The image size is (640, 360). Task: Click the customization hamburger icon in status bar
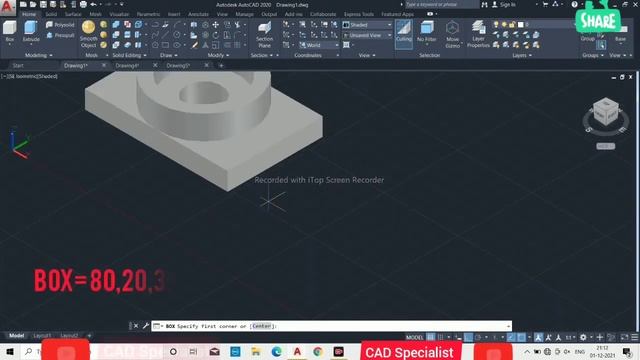point(635,337)
